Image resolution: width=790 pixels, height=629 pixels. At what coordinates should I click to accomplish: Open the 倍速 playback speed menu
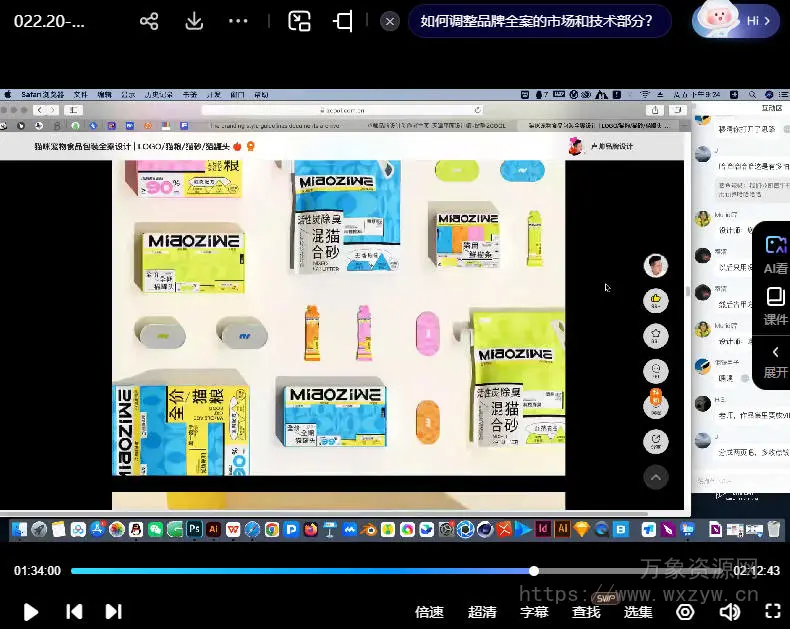click(x=429, y=612)
